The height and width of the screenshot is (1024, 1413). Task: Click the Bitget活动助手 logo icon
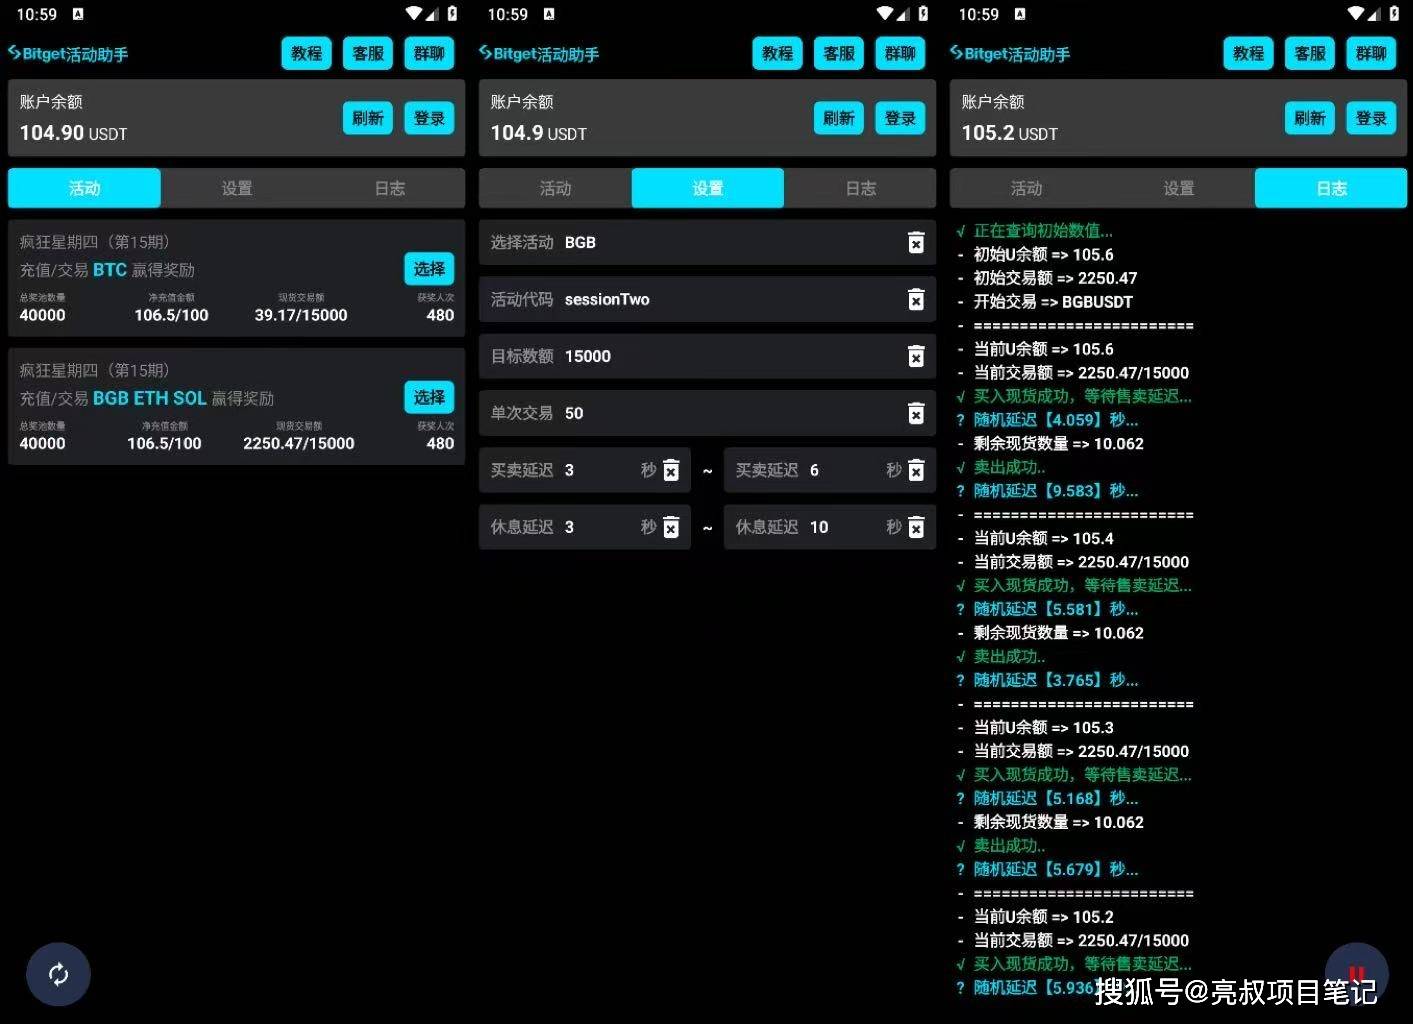point(15,54)
